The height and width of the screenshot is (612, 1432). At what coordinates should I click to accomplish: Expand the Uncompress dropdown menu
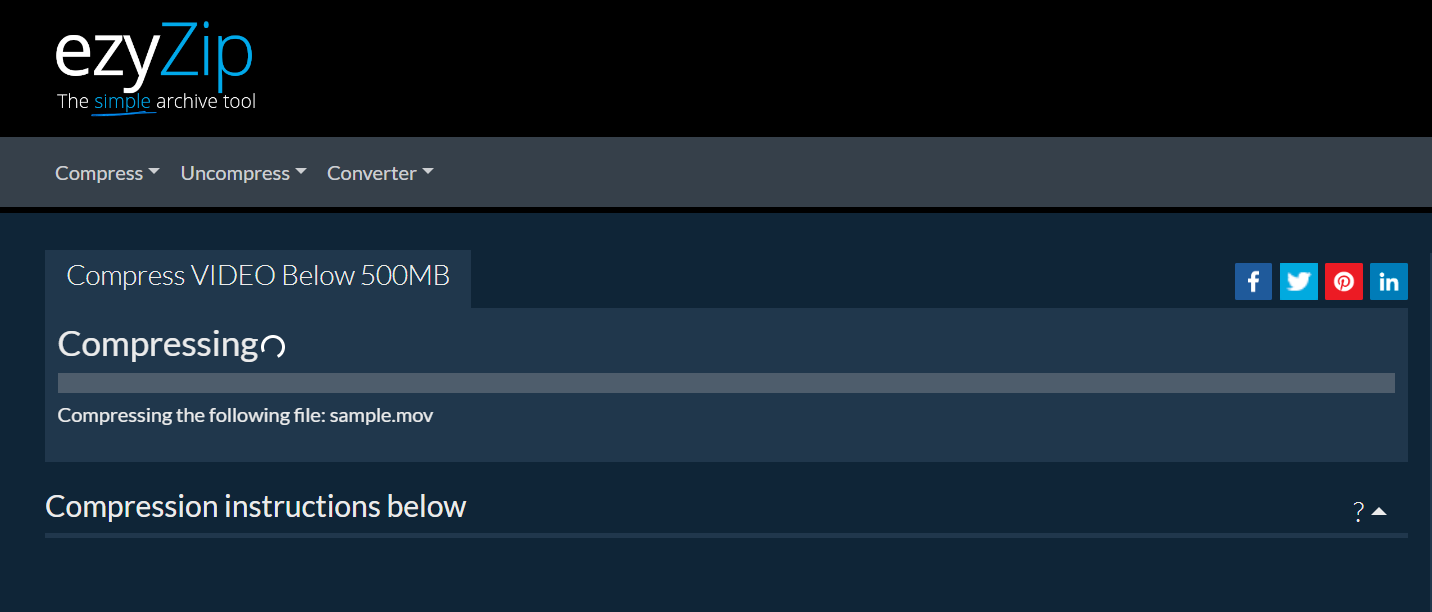[243, 173]
